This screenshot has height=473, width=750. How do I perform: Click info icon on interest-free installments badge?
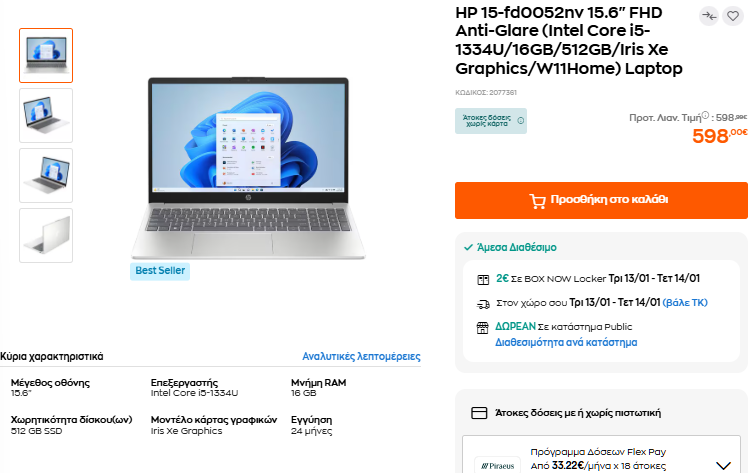pos(521,121)
